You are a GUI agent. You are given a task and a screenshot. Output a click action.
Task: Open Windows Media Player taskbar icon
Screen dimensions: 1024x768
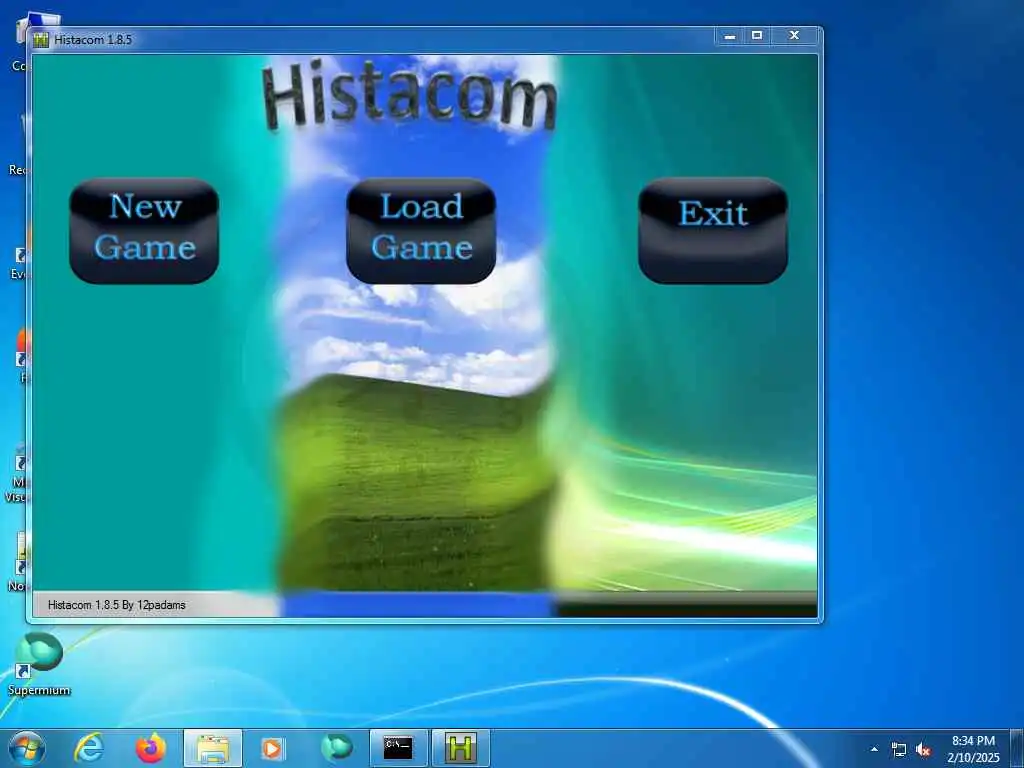pyautogui.click(x=273, y=748)
